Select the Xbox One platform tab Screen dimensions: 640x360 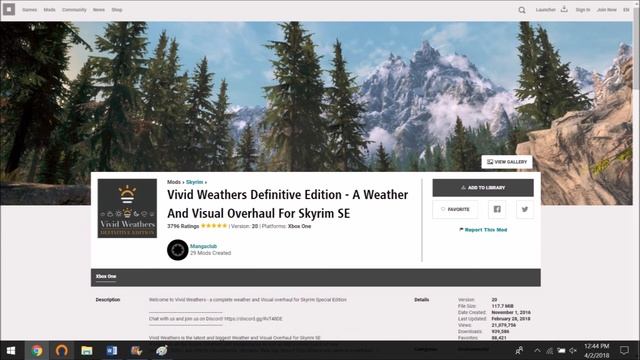pyautogui.click(x=106, y=276)
